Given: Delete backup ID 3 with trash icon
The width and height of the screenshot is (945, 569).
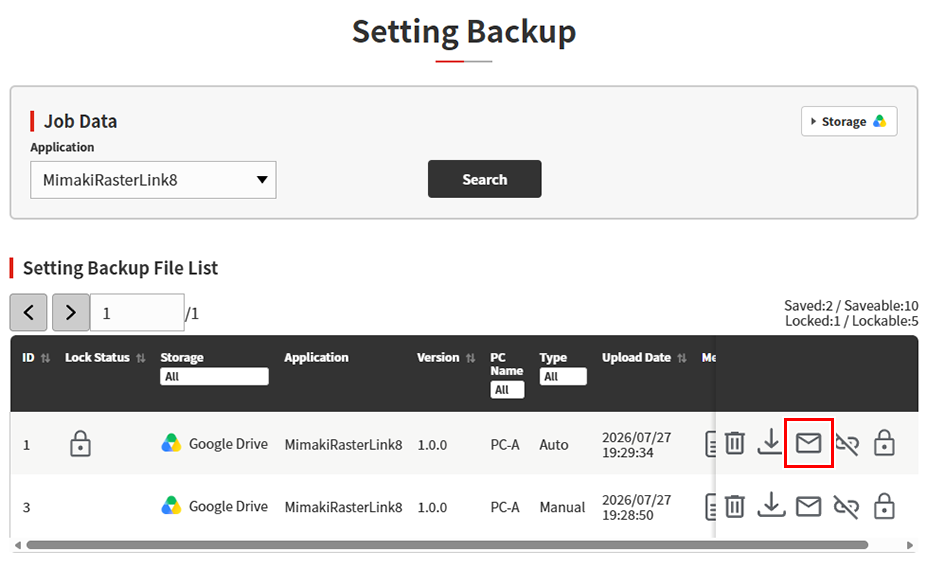Looking at the screenshot, I should point(735,506).
